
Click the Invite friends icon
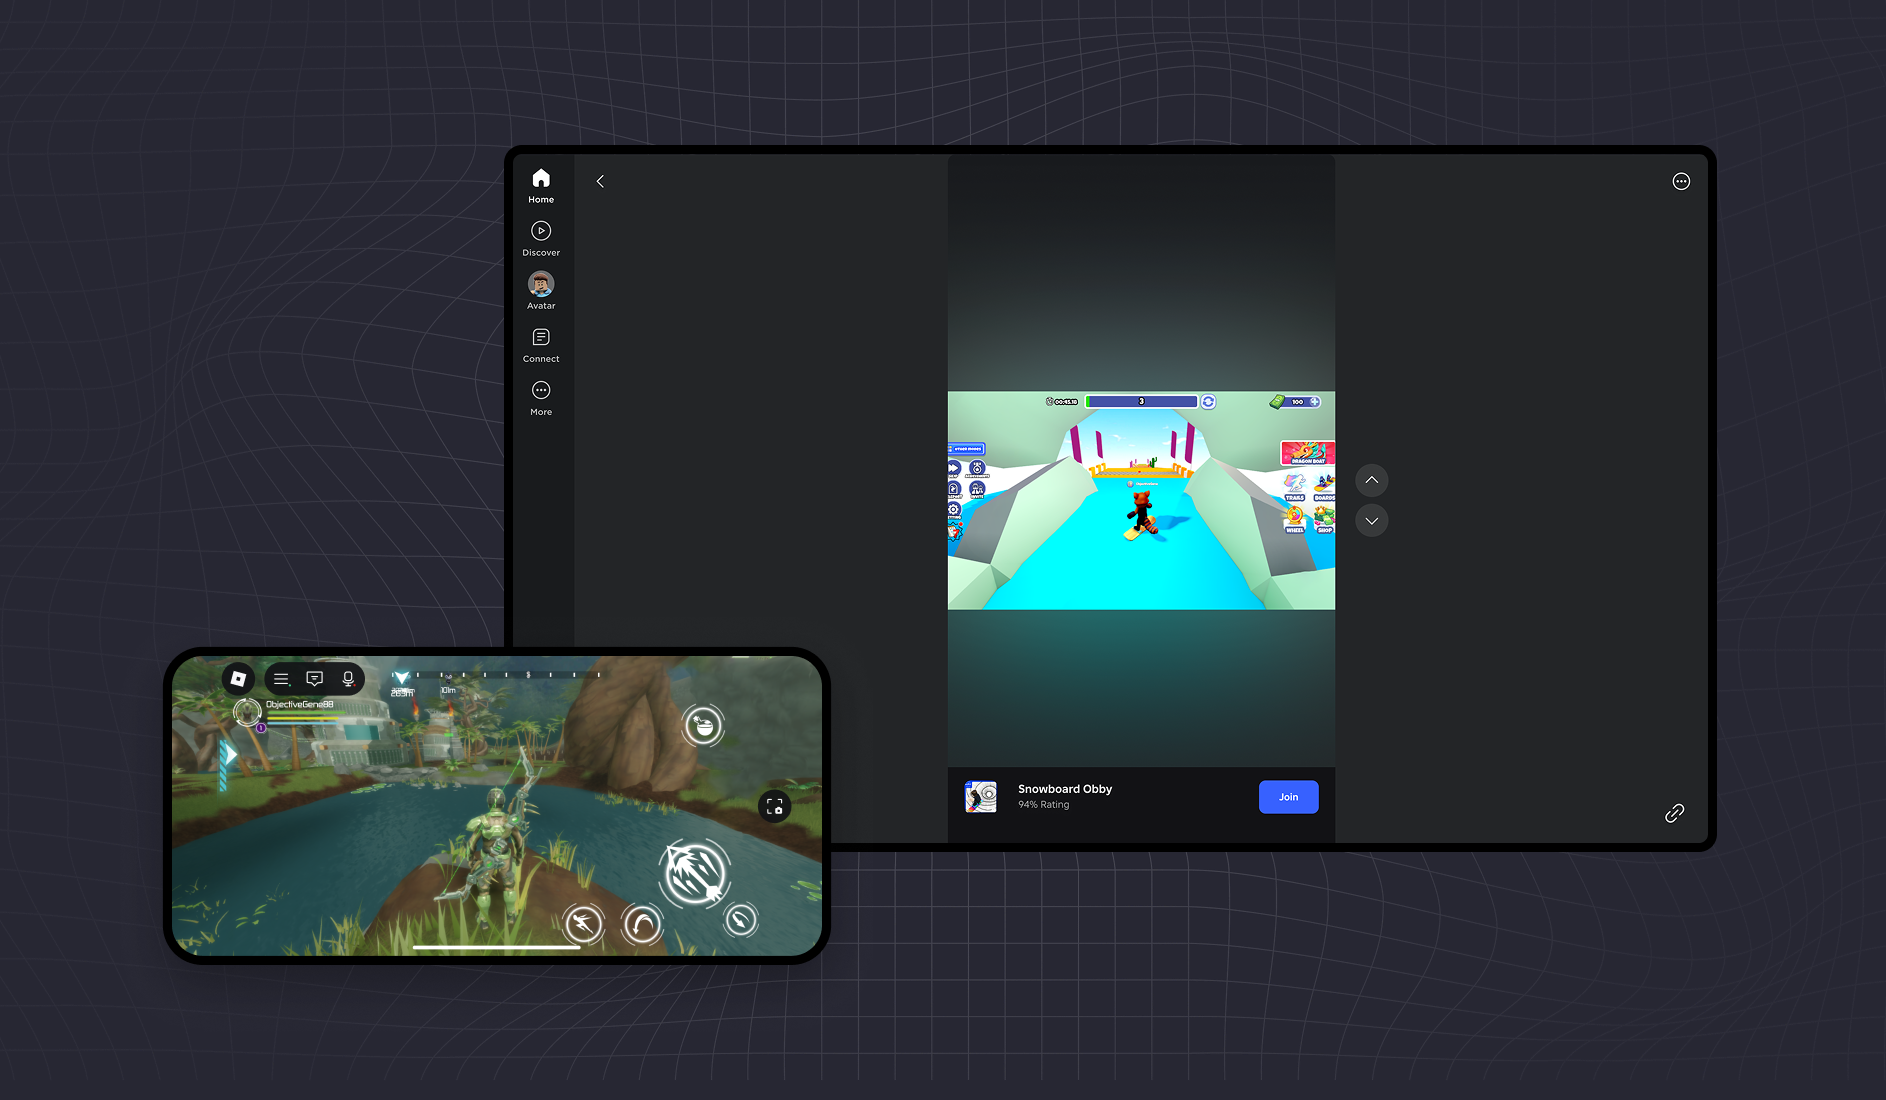pyautogui.click(x=977, y=489)
